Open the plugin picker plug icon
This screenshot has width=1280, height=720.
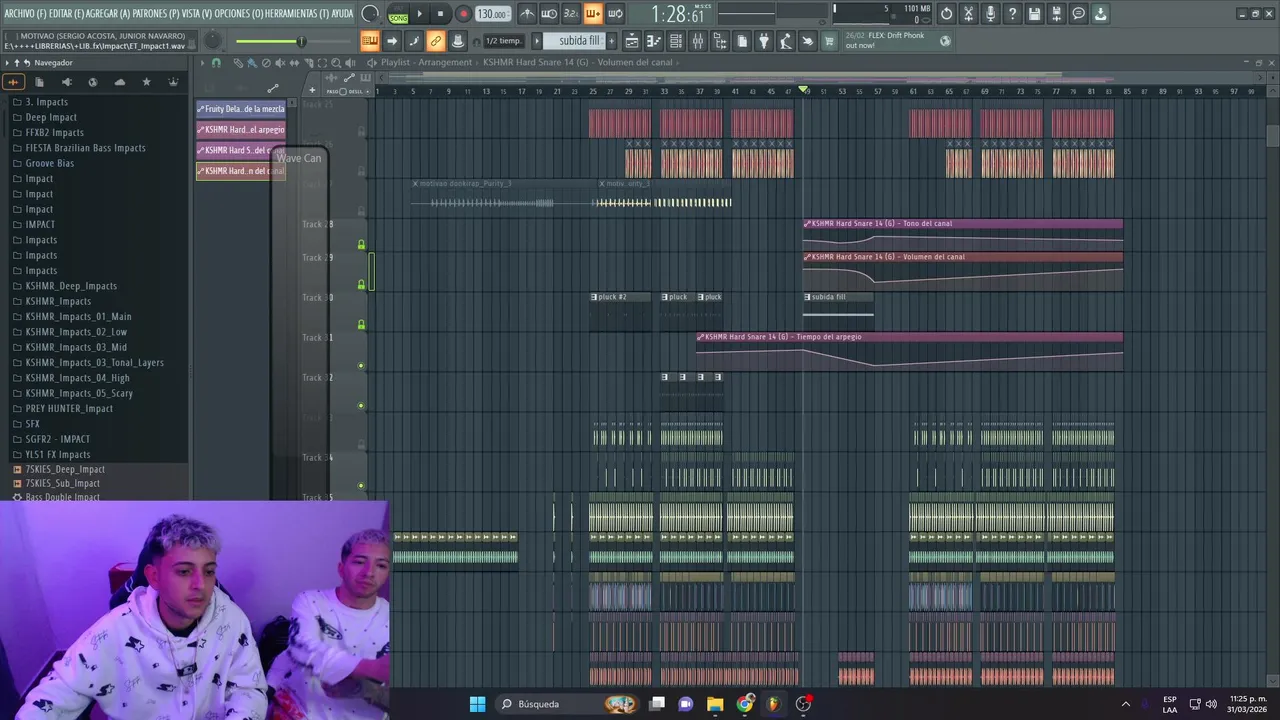coord(764,41)
